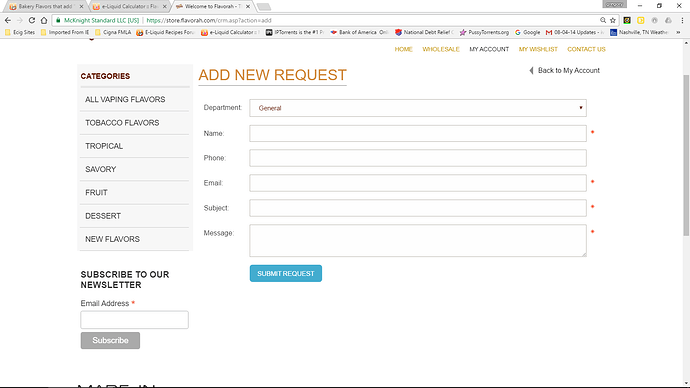Screen dimensions: 690x388
Task: Click the Subject input field
Action: (418, 208)
